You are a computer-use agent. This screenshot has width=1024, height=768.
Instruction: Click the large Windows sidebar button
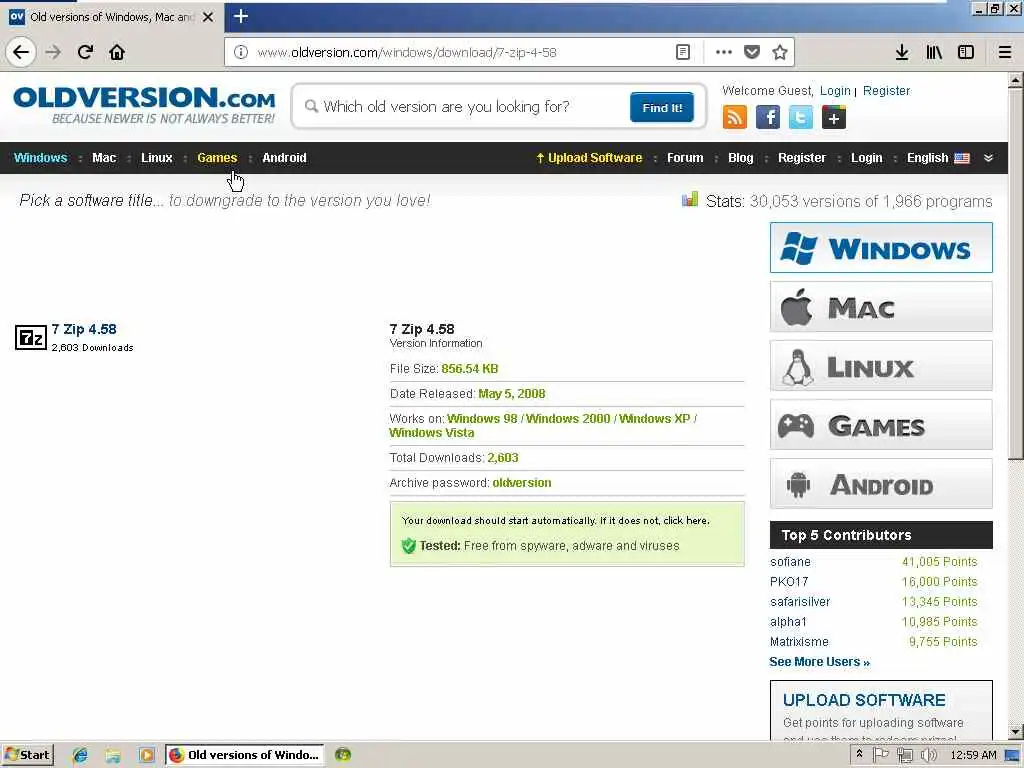(881, 248)
